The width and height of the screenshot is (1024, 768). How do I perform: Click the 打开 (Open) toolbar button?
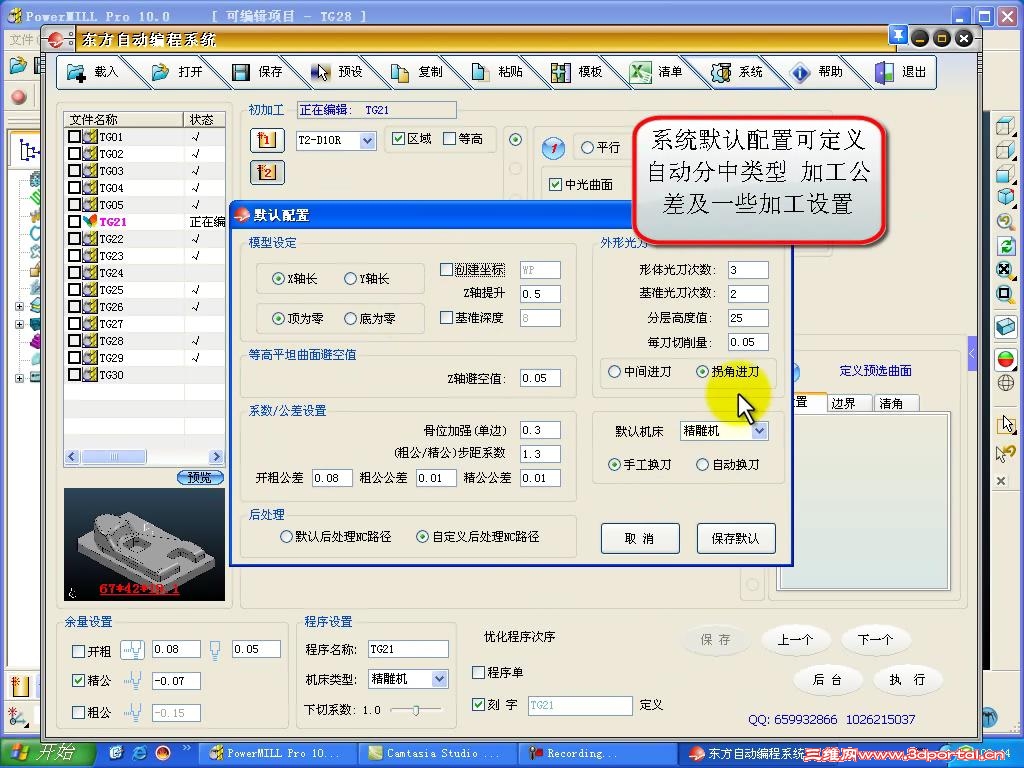pyautogui.click(x=177, y=72)
